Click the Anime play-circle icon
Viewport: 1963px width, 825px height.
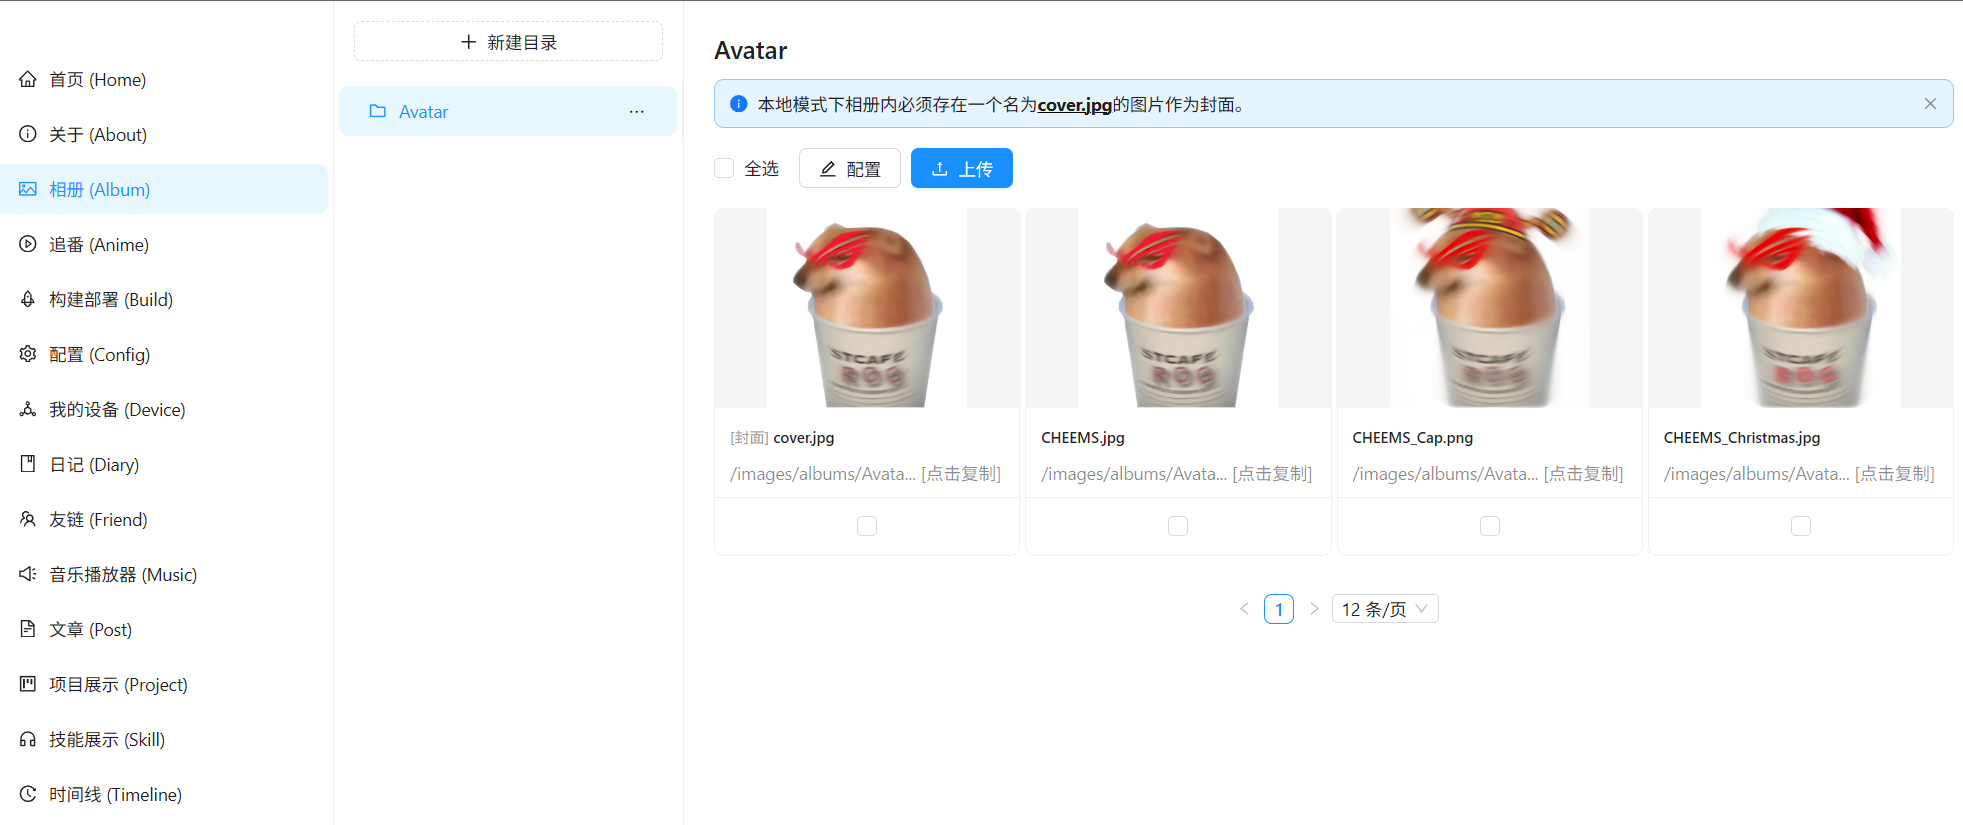pos(28,244)
